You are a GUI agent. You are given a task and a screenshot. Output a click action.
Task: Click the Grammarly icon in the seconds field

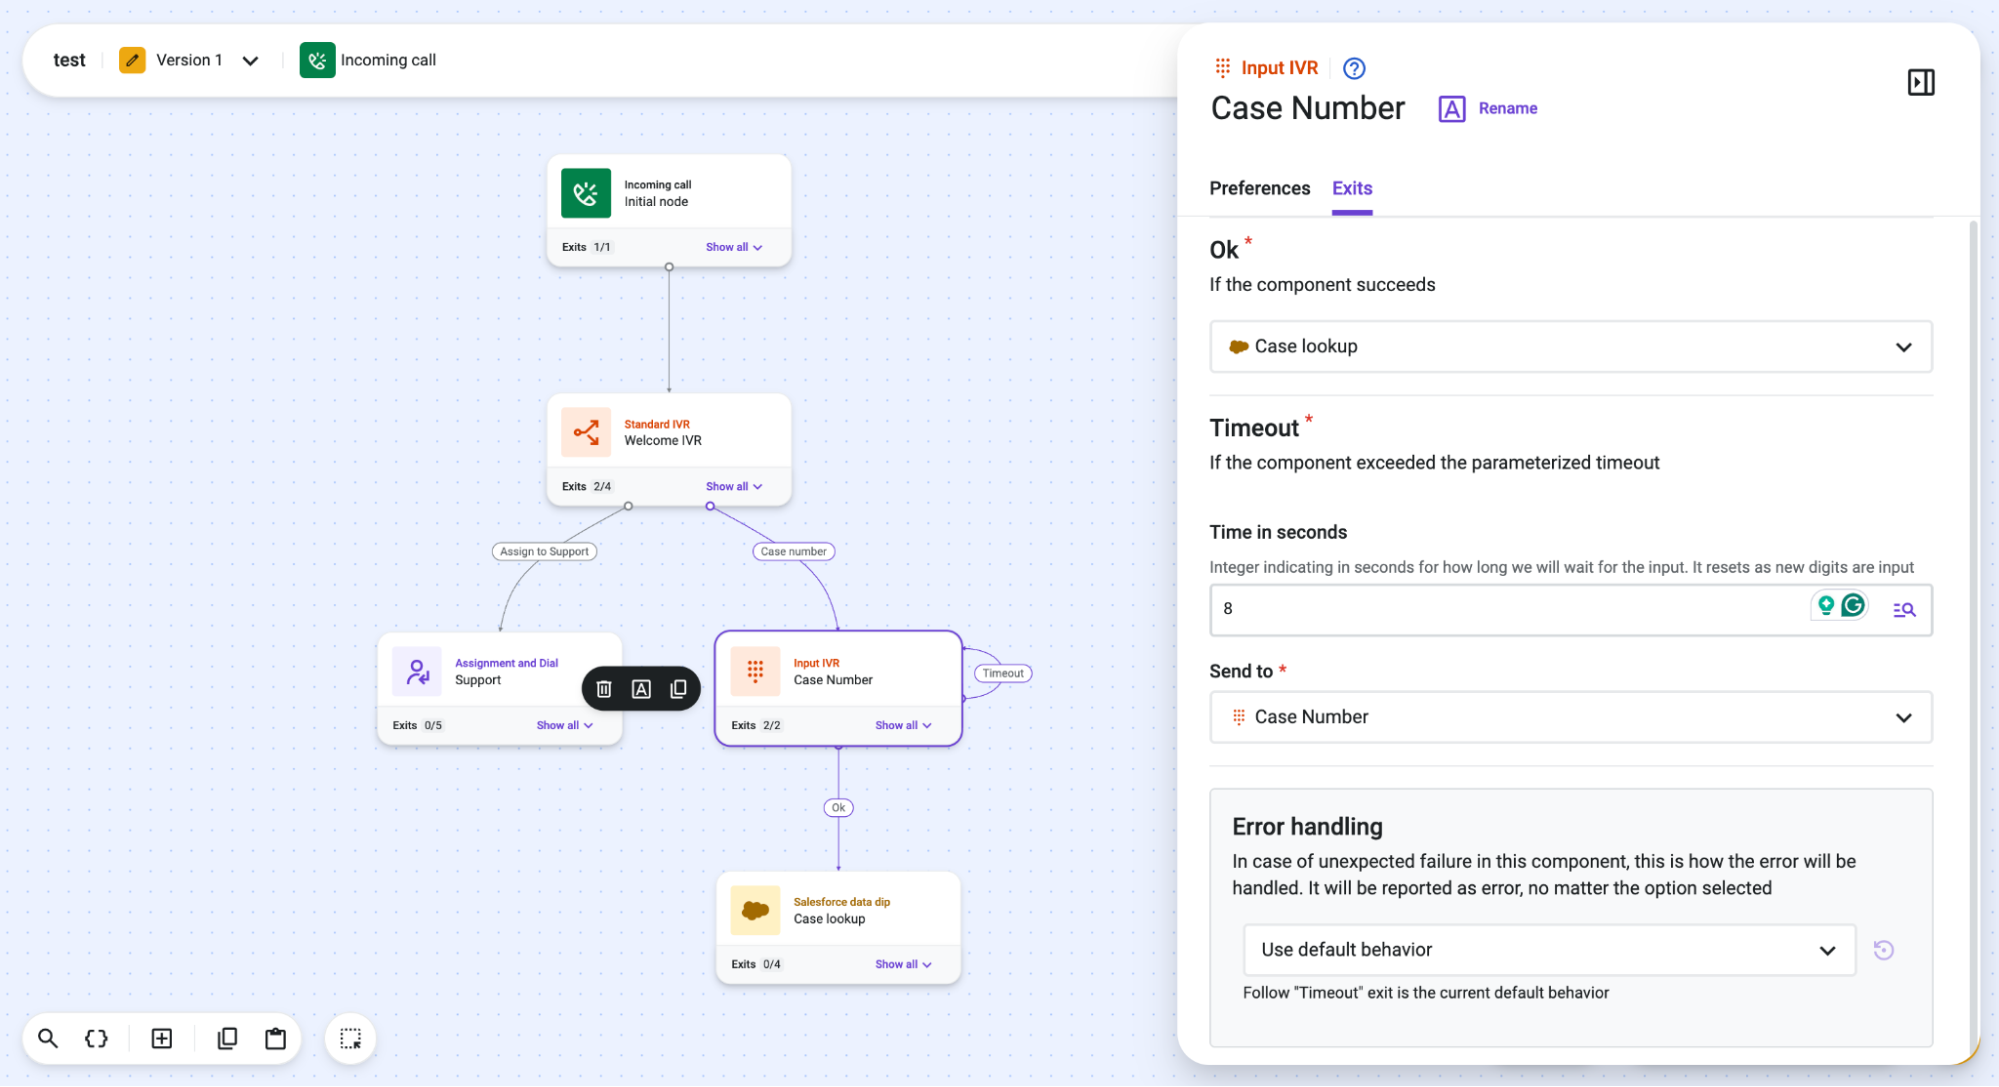click(x=1852, y=605)
